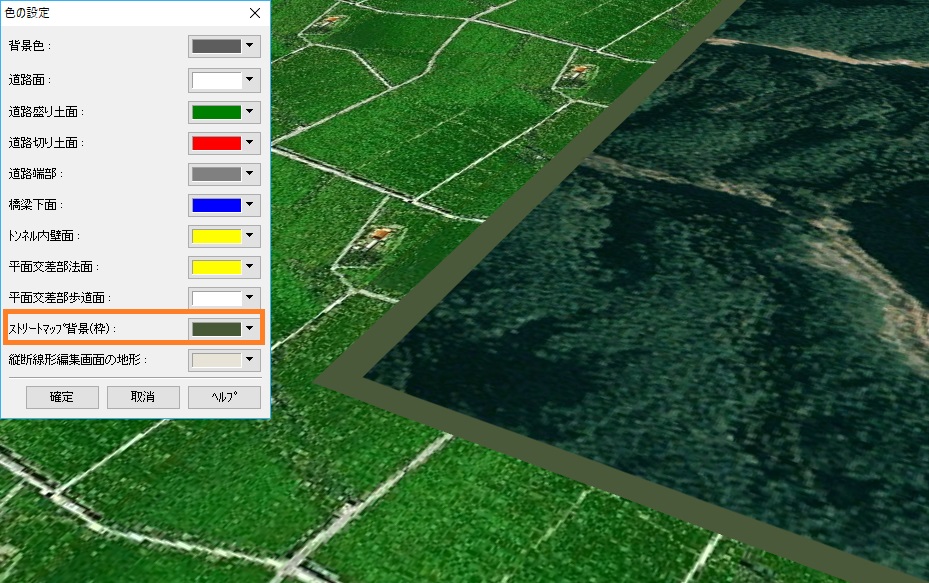Click the dark gray 背景色 swatch
The width and height of the screenshot is (929, 583).
(216, 46)
